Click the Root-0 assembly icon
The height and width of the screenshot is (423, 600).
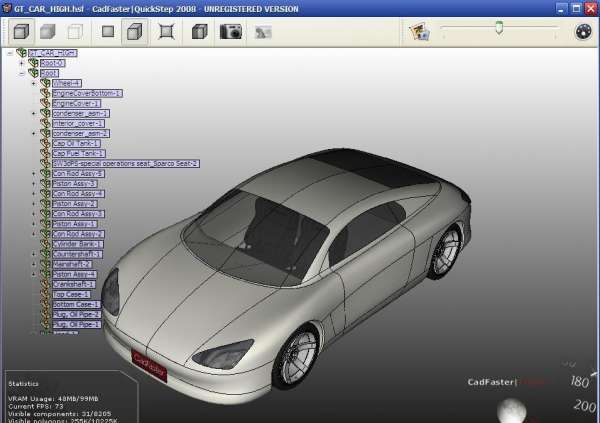(x=33, y=63)
